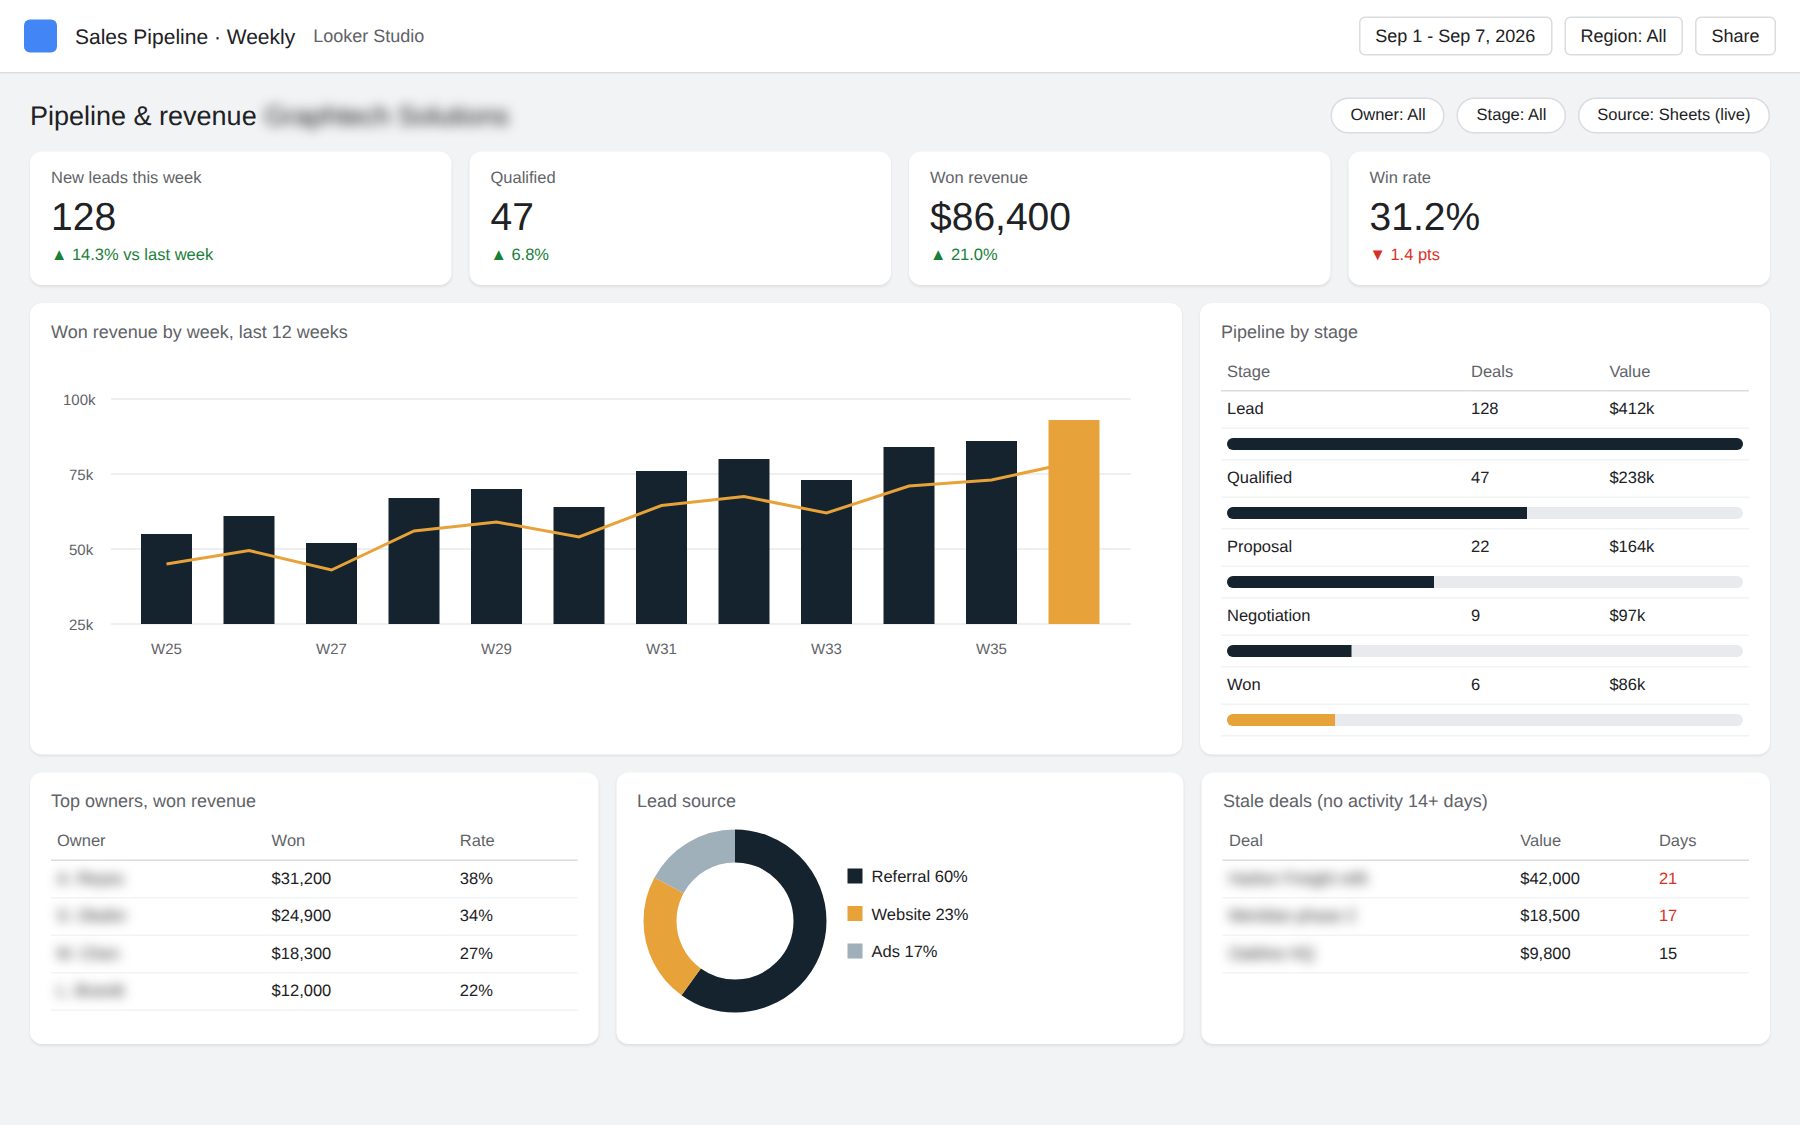Viewport: 1800px width, 1125px height.
Task: Click the Qualified stage progress bar
Action: click(x=1377, y=513)
